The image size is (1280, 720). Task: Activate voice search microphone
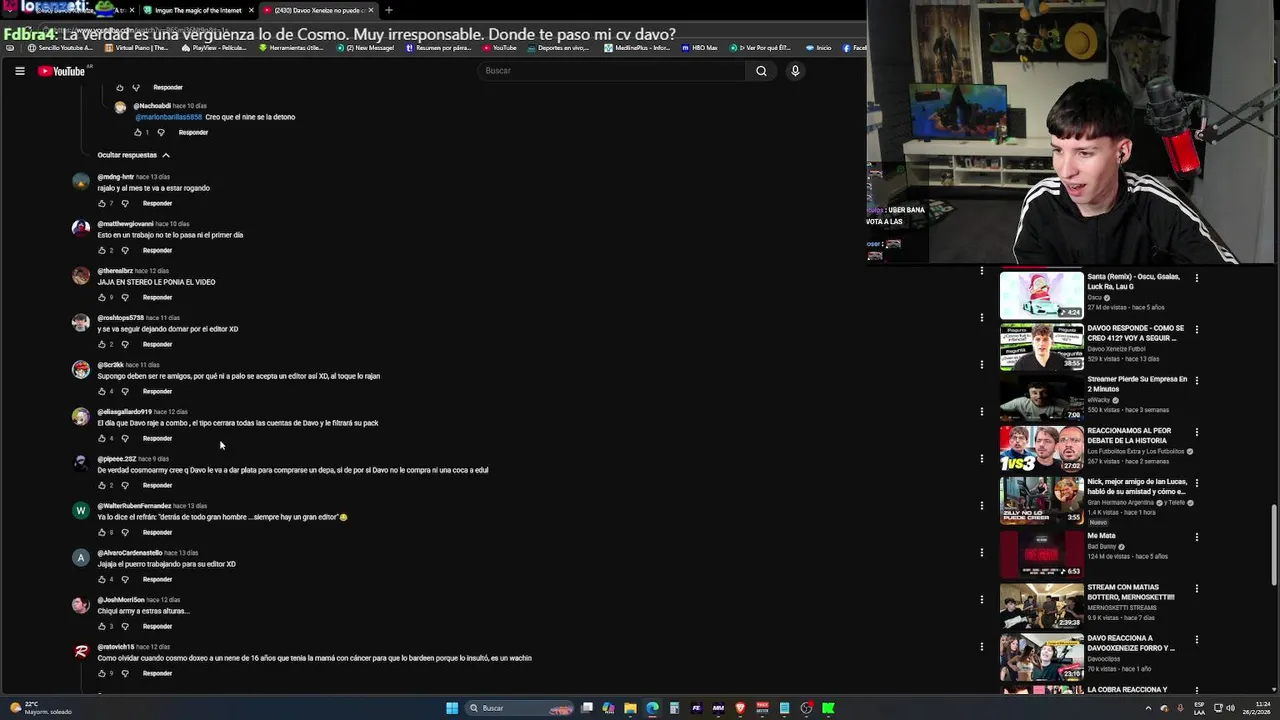(795, 71)
